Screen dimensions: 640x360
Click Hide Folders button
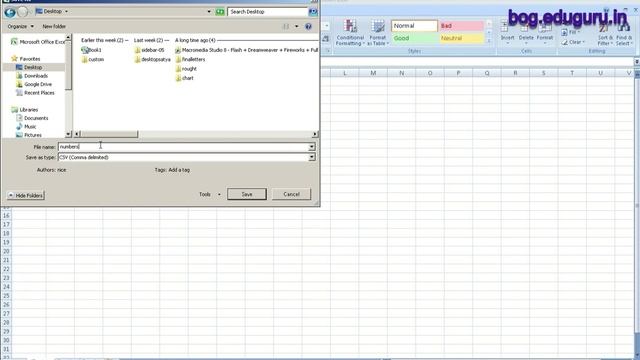pyautogui.click(x=26, y=196)
